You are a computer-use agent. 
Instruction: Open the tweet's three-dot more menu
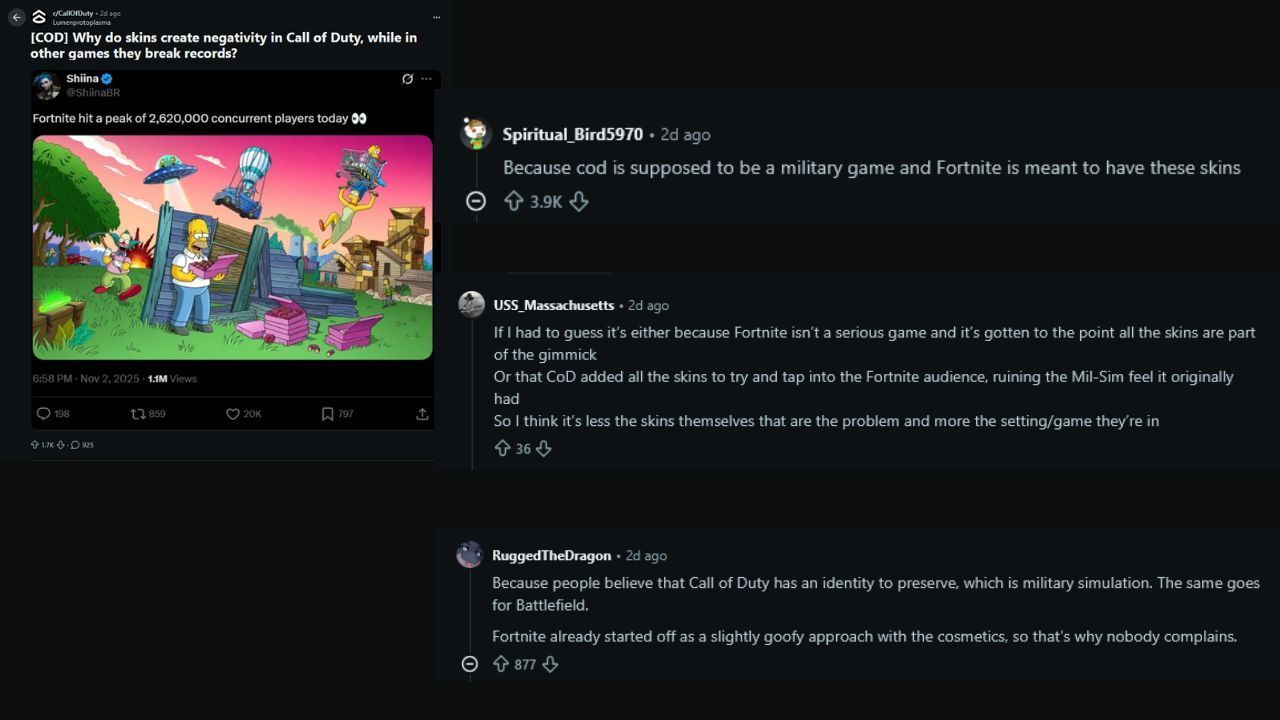coord(426,79)
